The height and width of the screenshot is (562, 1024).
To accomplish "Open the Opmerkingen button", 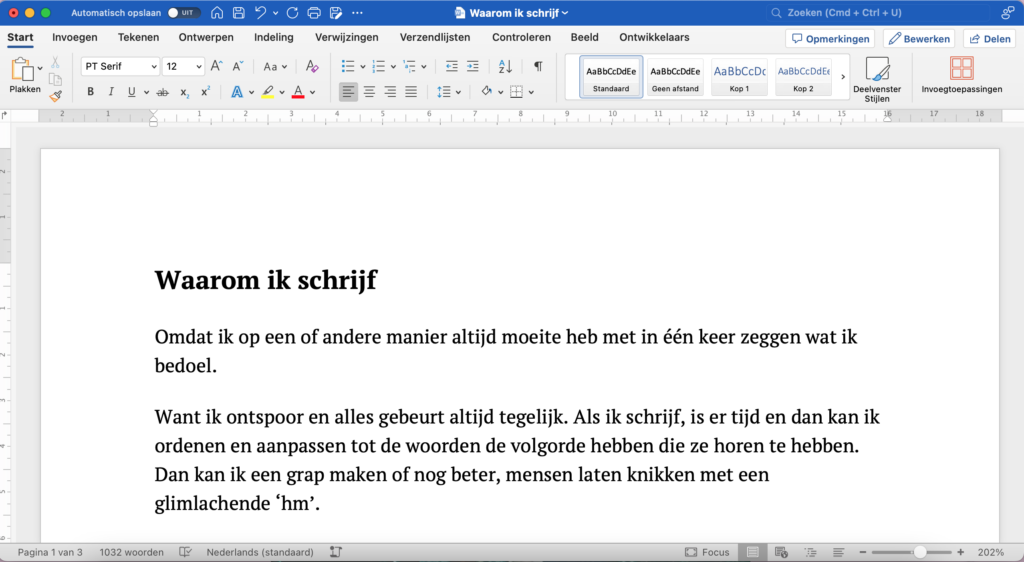I will (829, 38).
